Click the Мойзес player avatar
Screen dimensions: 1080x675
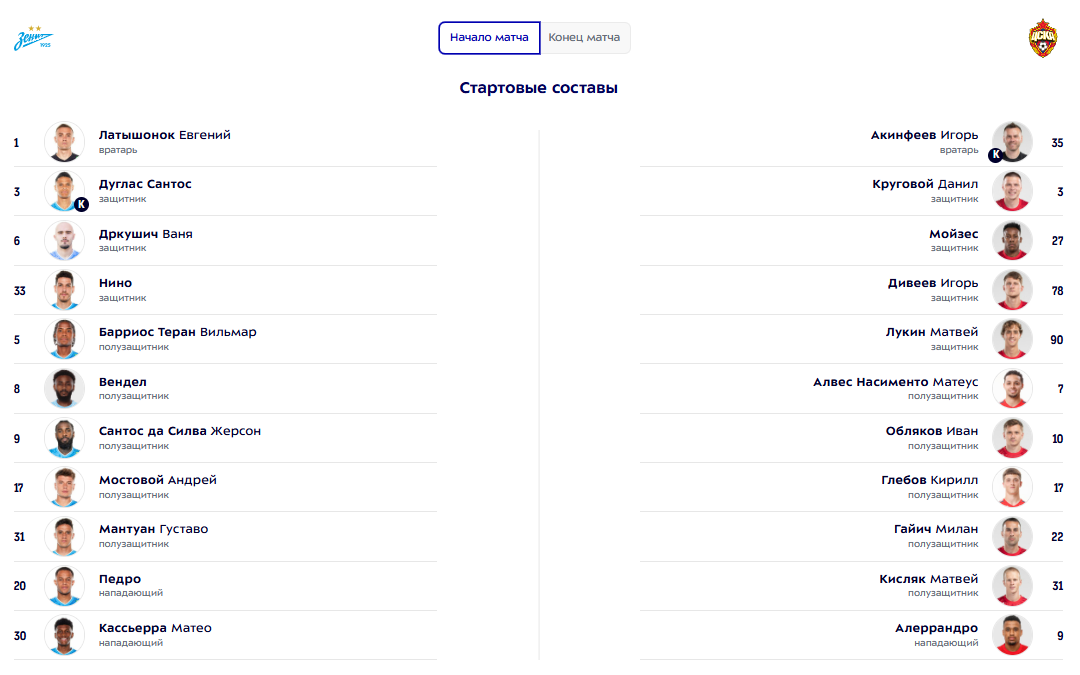pos(1012,241)
